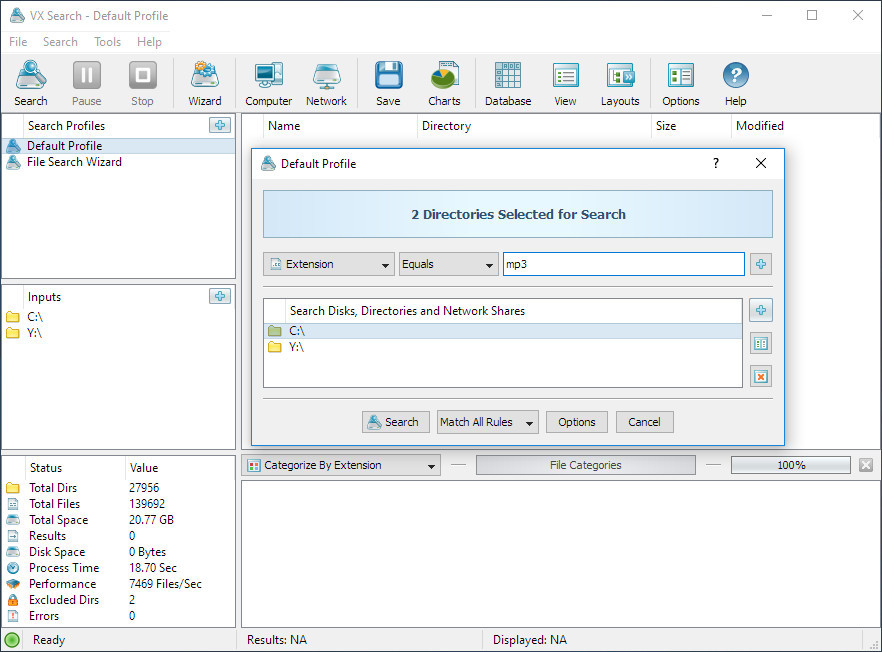This screenshot has height=652, width=882.
Task: Open the File menu
Action: tap(18, 42)
